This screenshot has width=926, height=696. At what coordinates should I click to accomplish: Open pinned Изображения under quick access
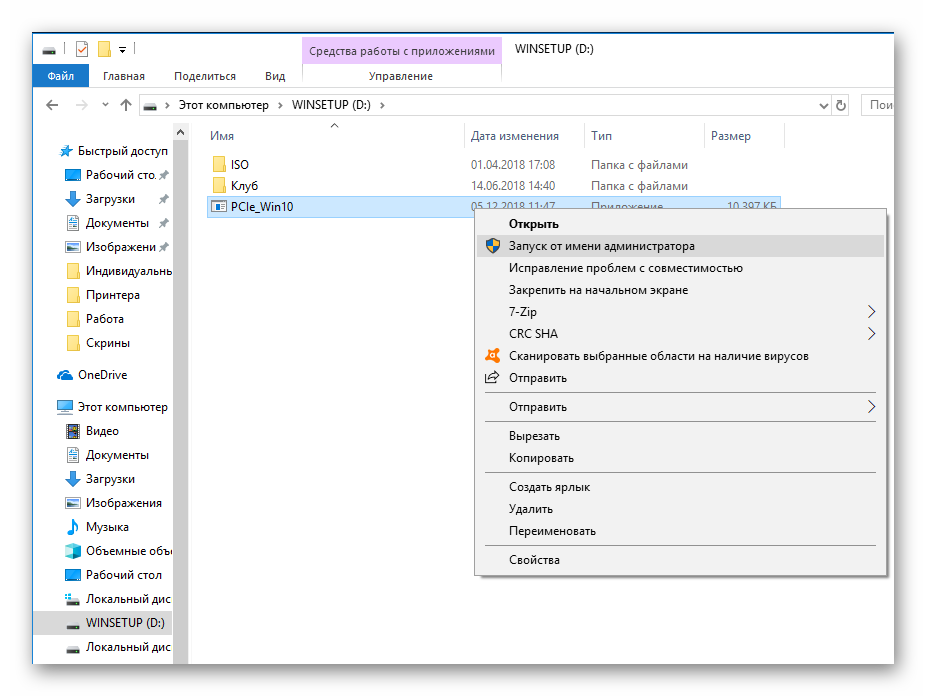tap(116, 247)
